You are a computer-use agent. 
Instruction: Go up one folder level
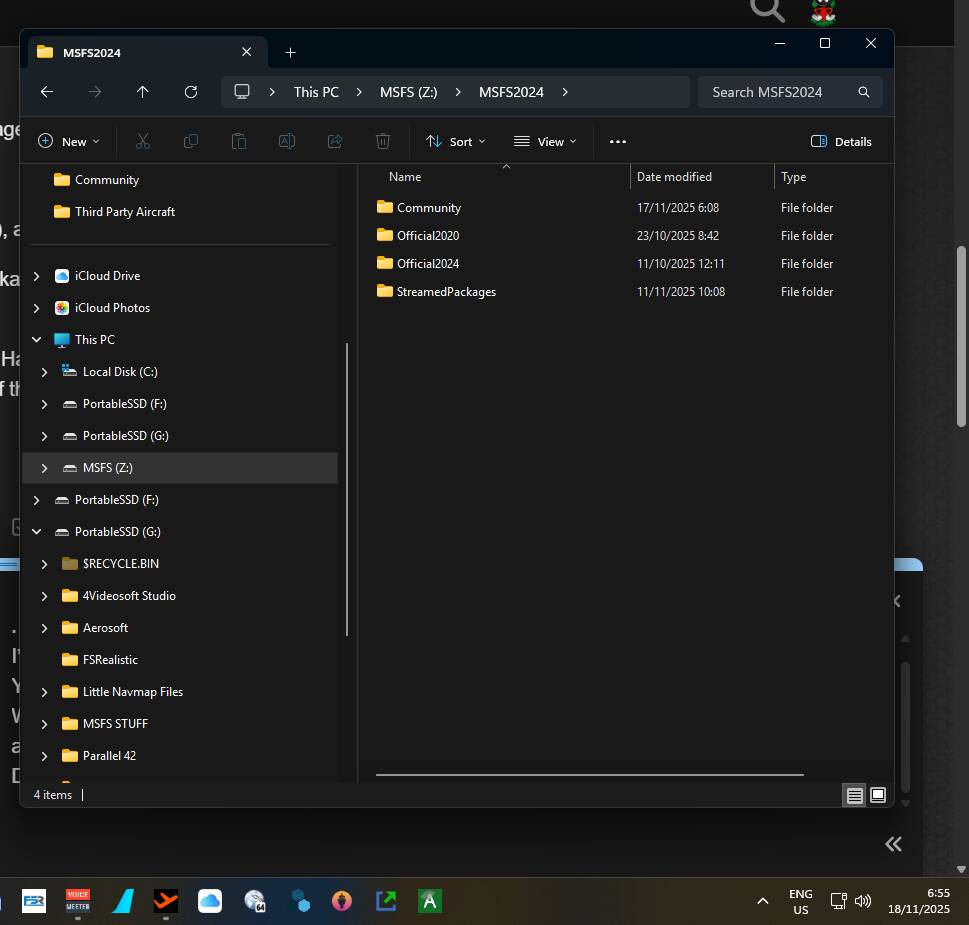point(143,92)
